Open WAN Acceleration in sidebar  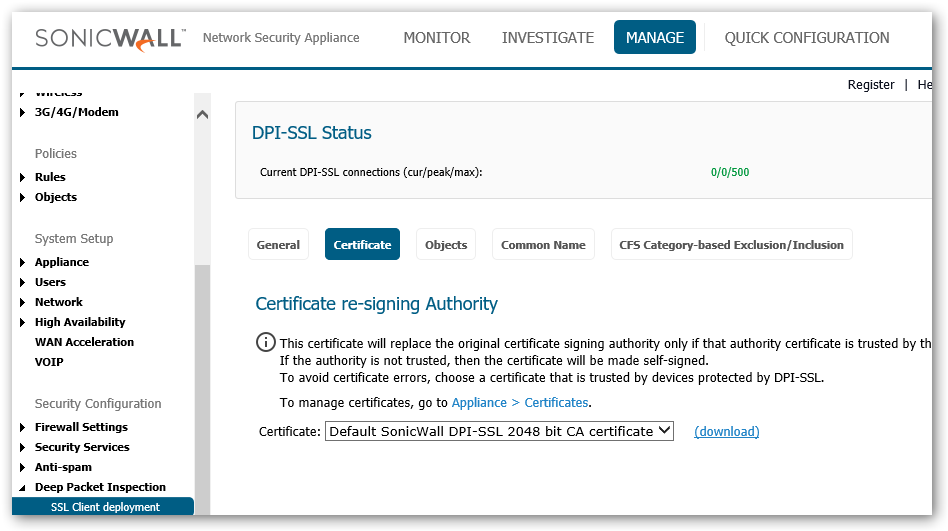[84, 342]
